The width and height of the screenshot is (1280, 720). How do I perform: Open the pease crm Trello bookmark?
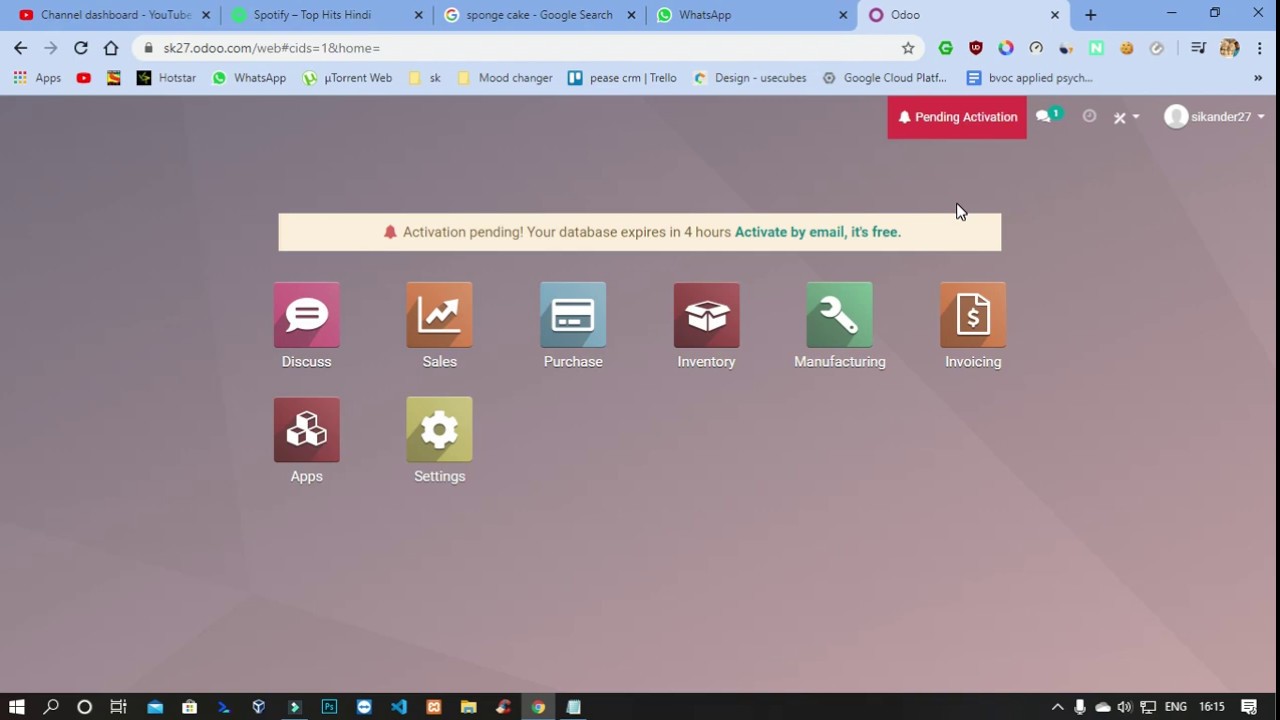coord(622,78)
